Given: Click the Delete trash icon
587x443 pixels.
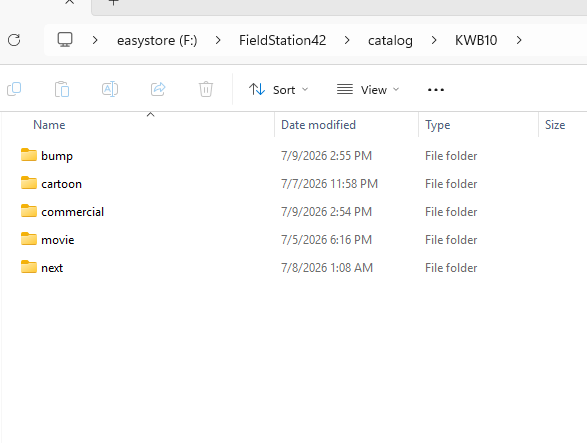Looking at the screenshot, I should pos(206,89).
